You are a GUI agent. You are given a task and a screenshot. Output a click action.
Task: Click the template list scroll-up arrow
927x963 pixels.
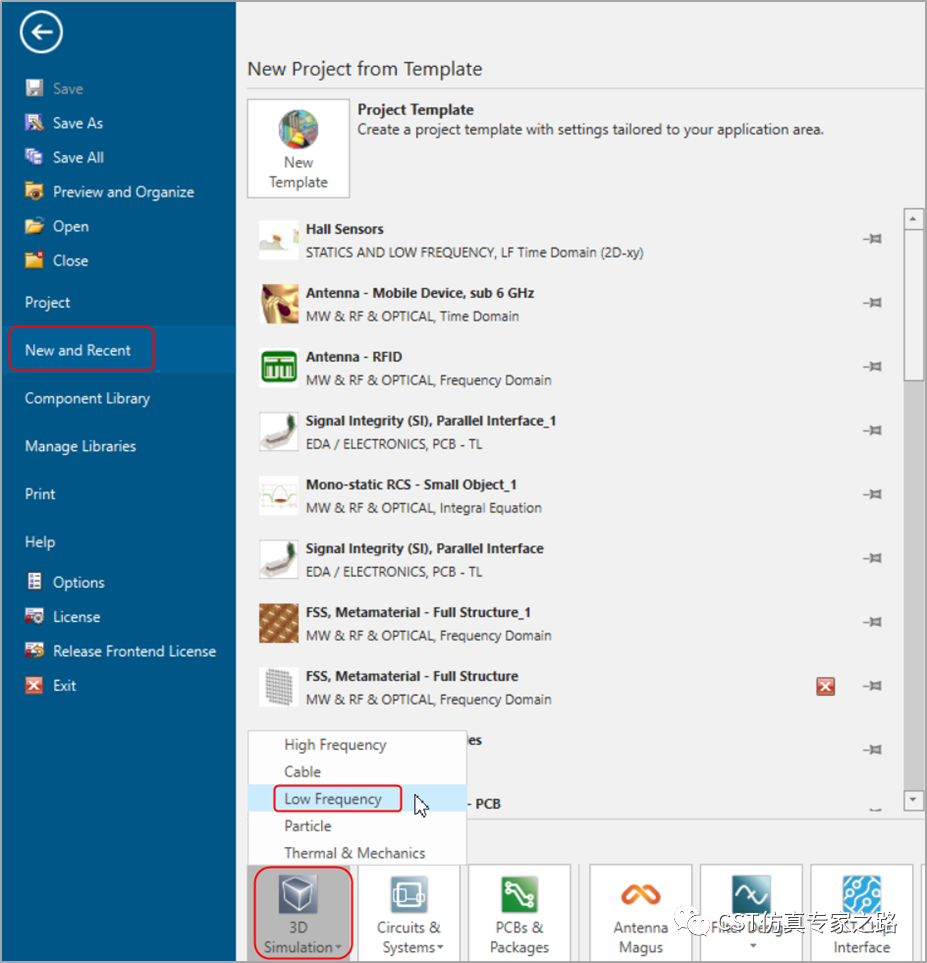(913, 219)
